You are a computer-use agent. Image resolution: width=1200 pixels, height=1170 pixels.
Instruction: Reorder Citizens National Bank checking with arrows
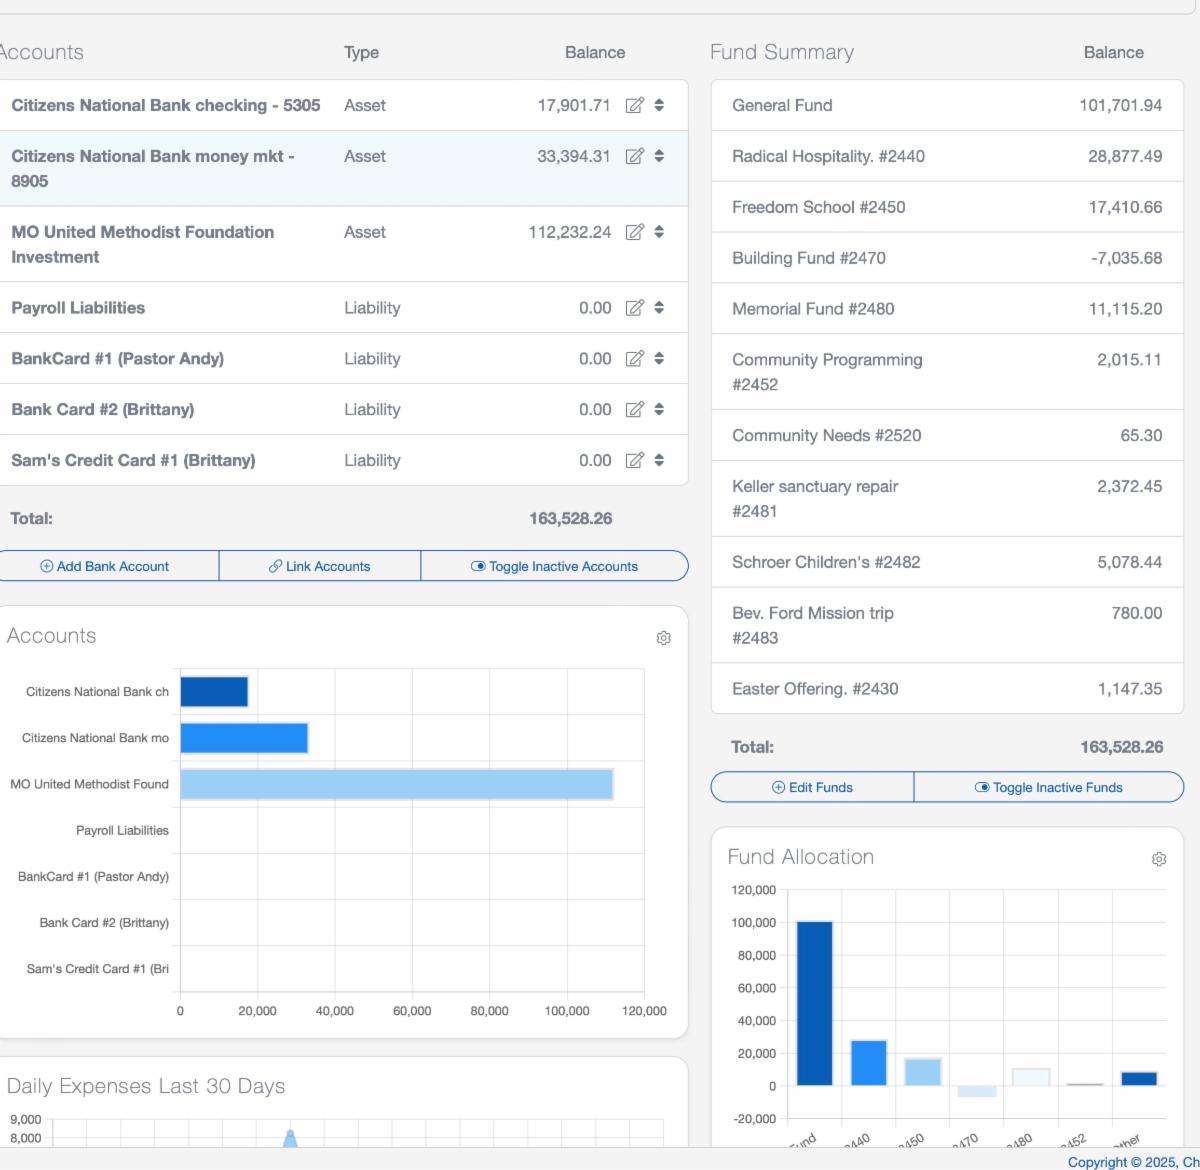659,105
